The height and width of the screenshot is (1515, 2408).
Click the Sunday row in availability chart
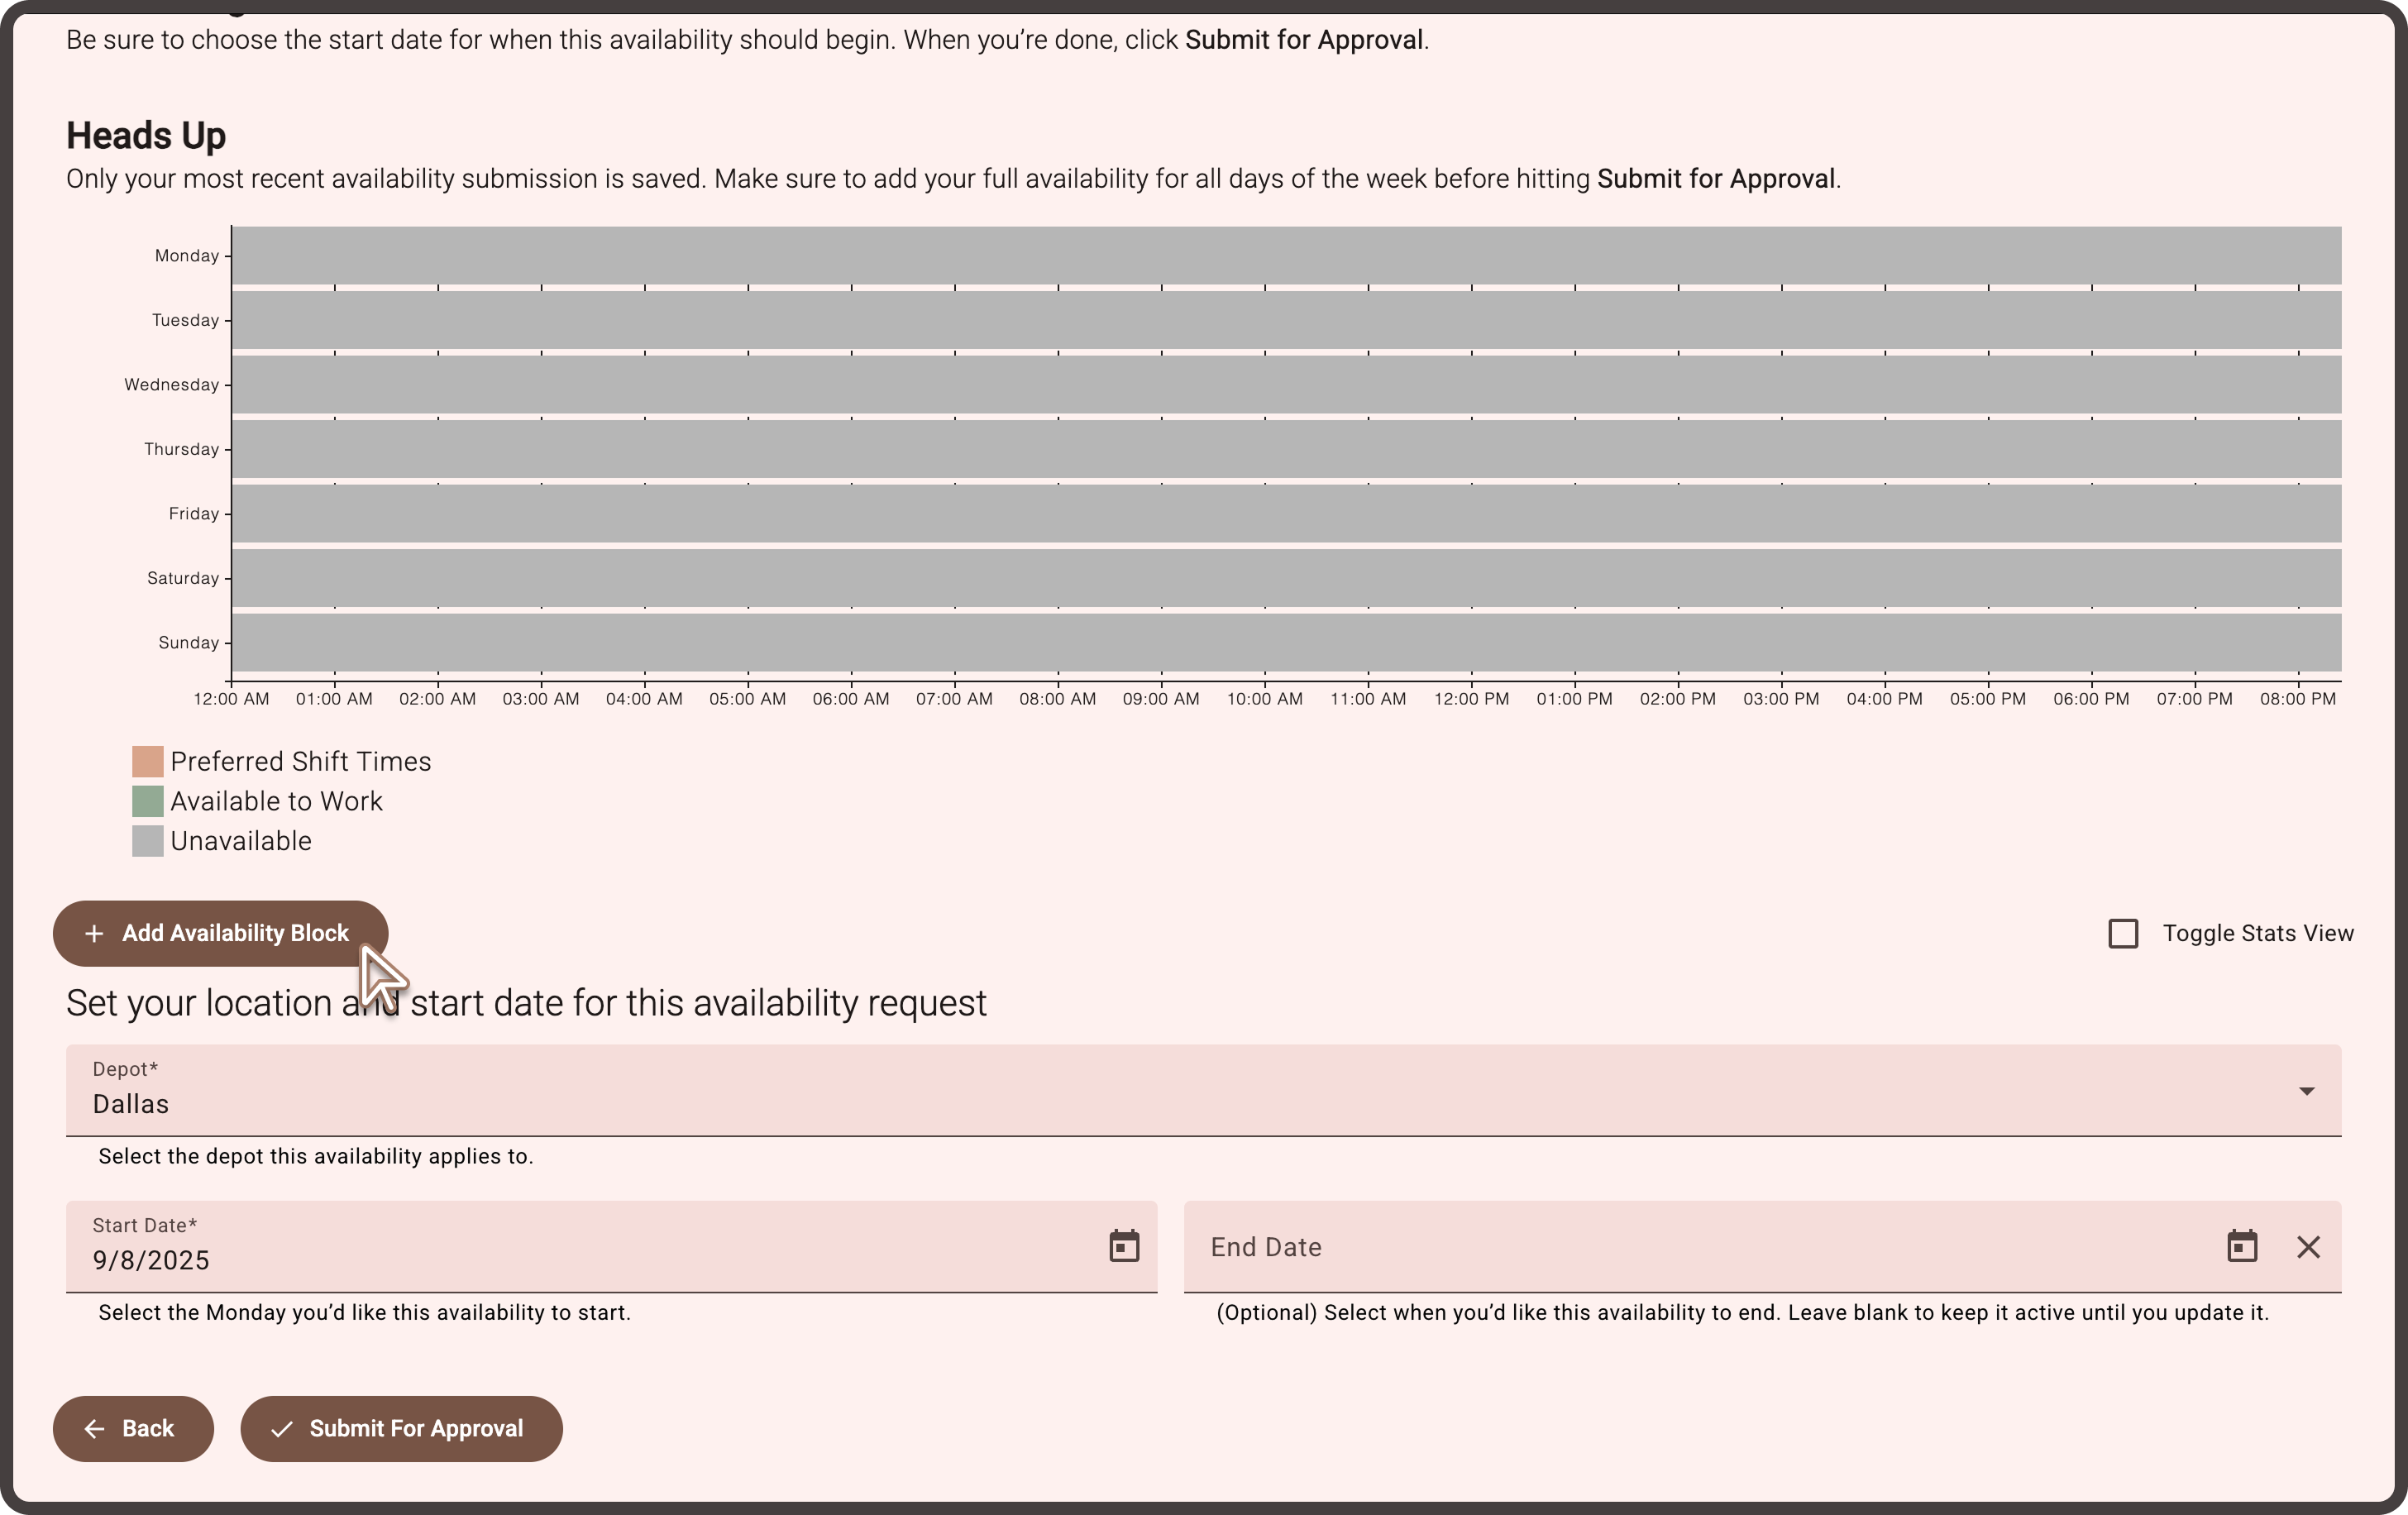click(1285, 642)
